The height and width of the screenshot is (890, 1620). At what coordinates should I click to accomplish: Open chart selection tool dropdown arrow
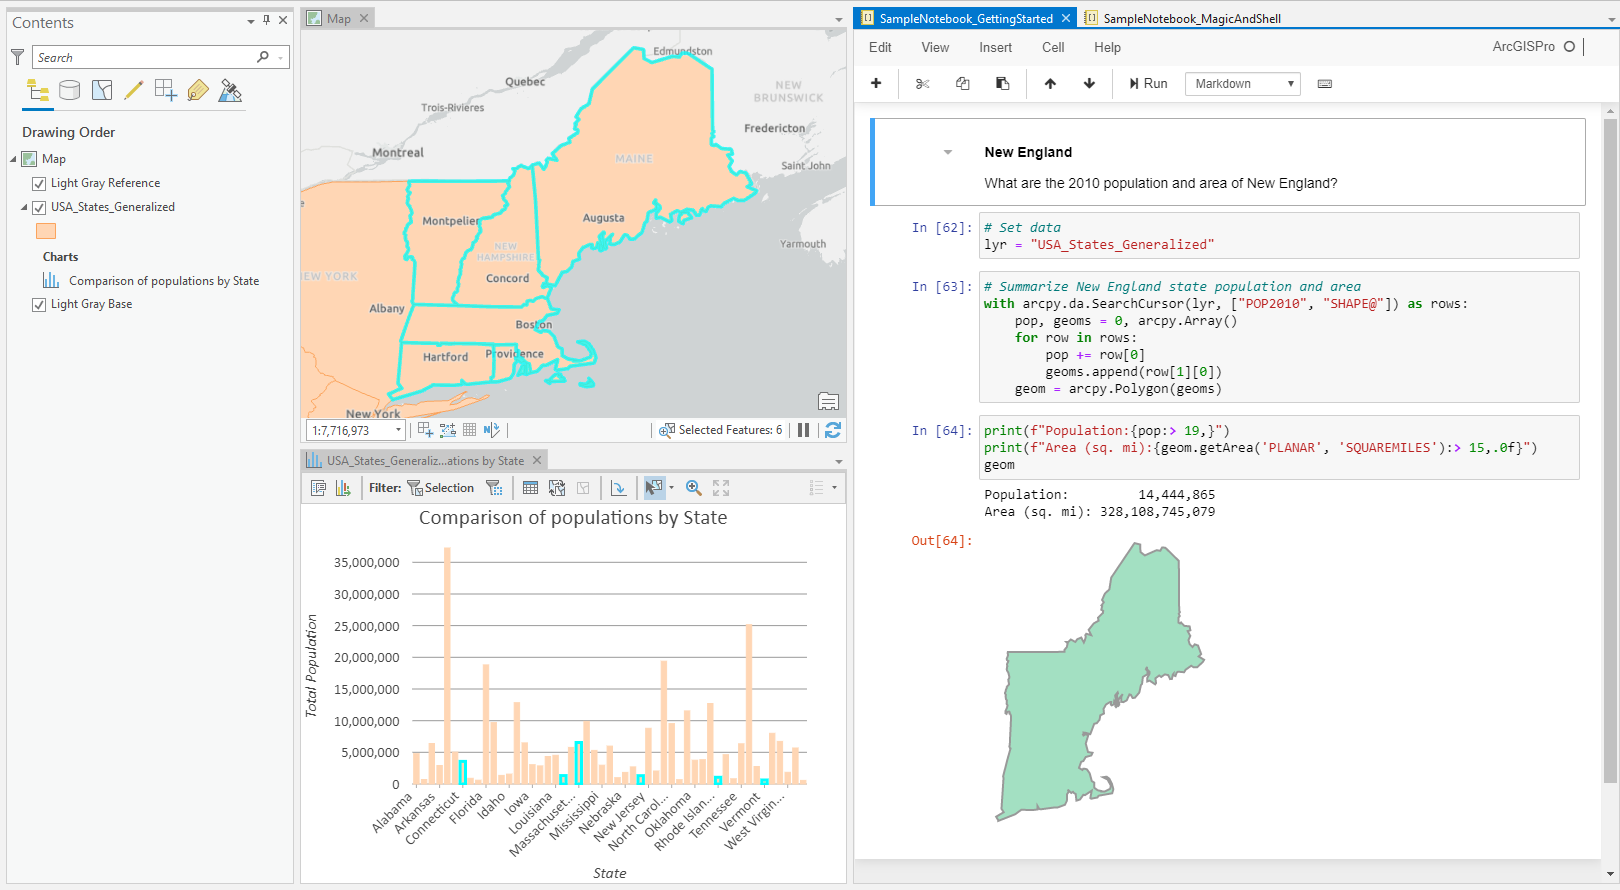pos(671,488)
